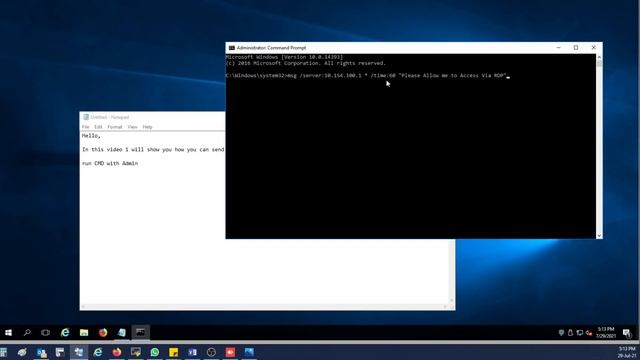Maximize the Command Prompt window

(576, 48)
